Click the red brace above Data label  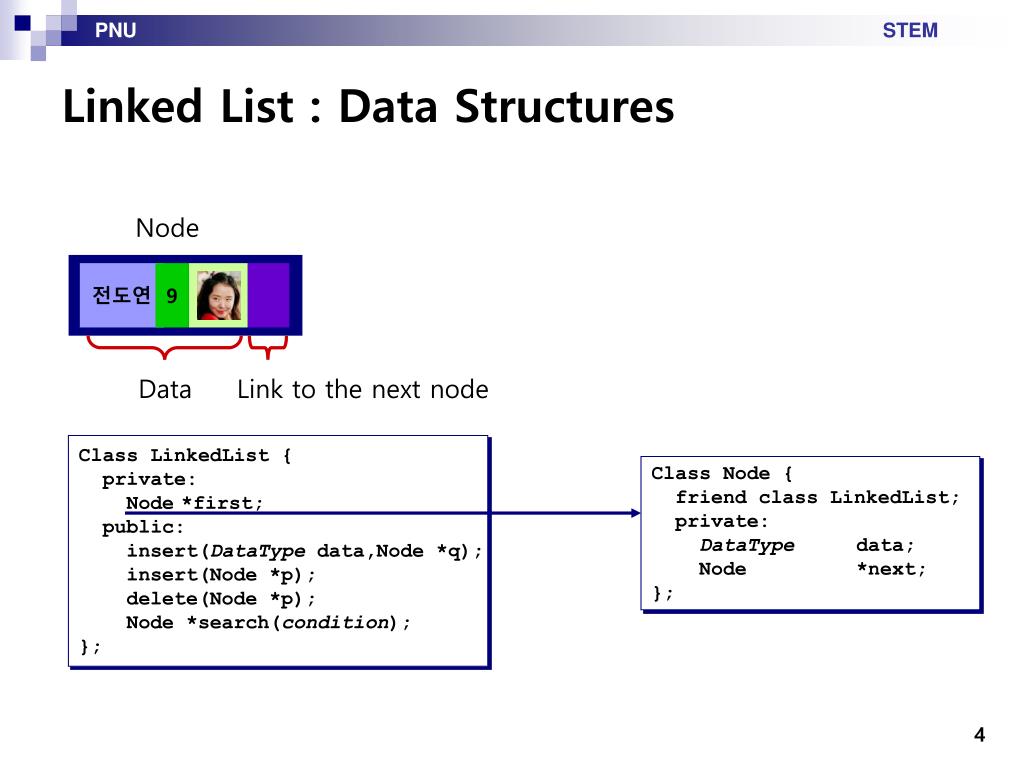[165, 347]
